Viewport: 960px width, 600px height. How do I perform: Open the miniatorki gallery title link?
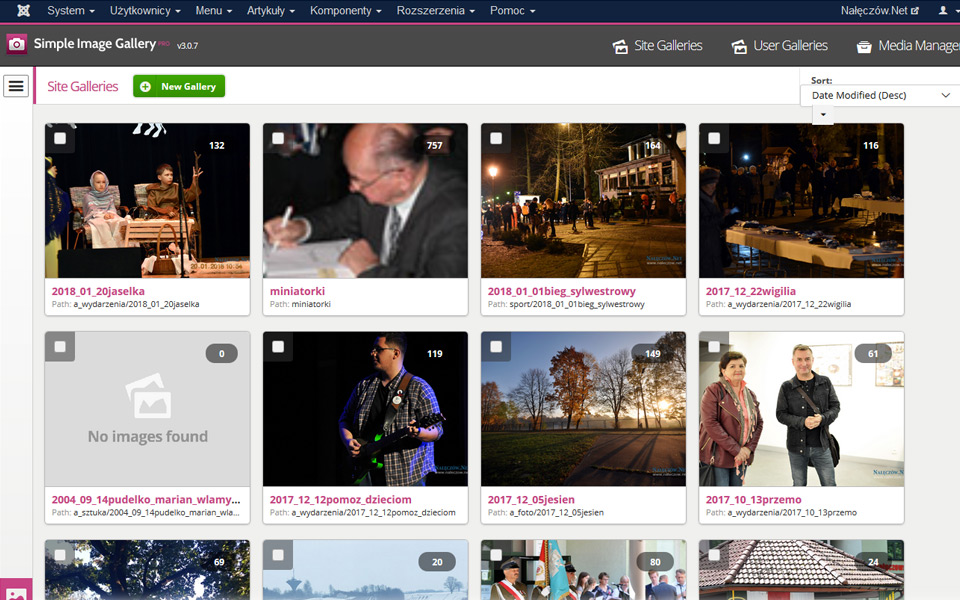[x=297, y=291]
